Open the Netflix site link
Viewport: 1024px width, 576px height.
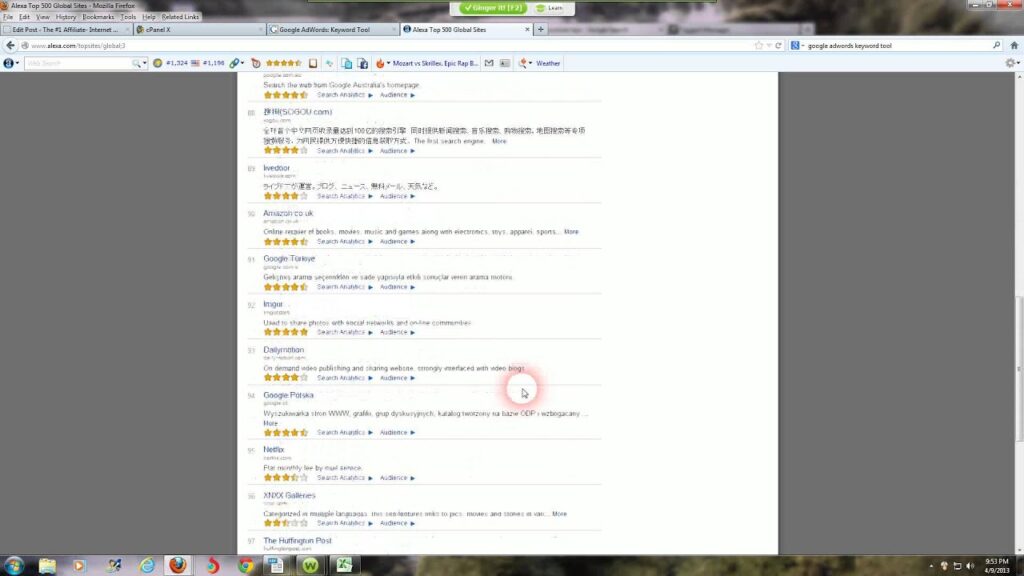click(274, 450)
